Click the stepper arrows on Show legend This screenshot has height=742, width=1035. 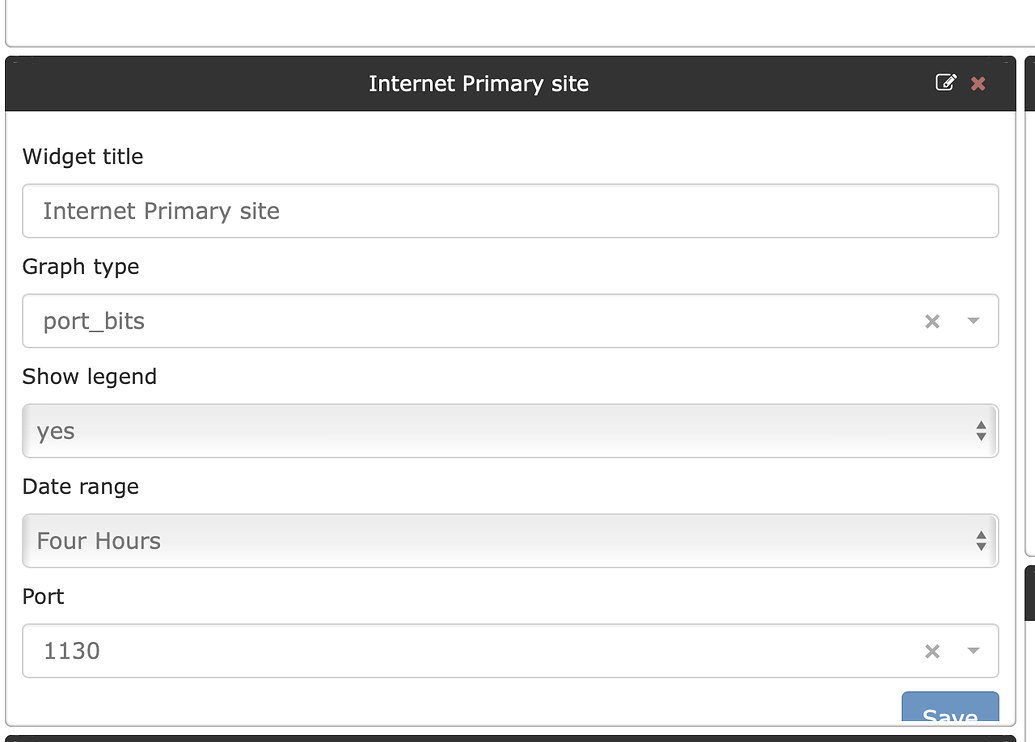point(983,431)
